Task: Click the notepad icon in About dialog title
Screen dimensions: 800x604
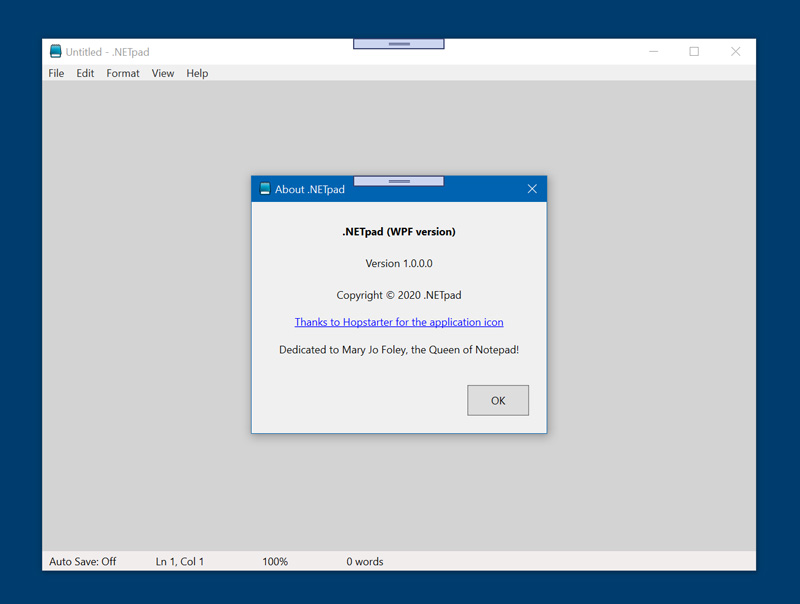Action: [265, 189]
